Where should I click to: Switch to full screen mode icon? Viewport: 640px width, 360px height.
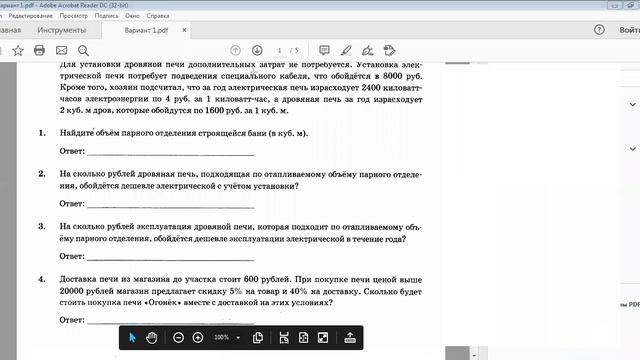coord(323,338)
